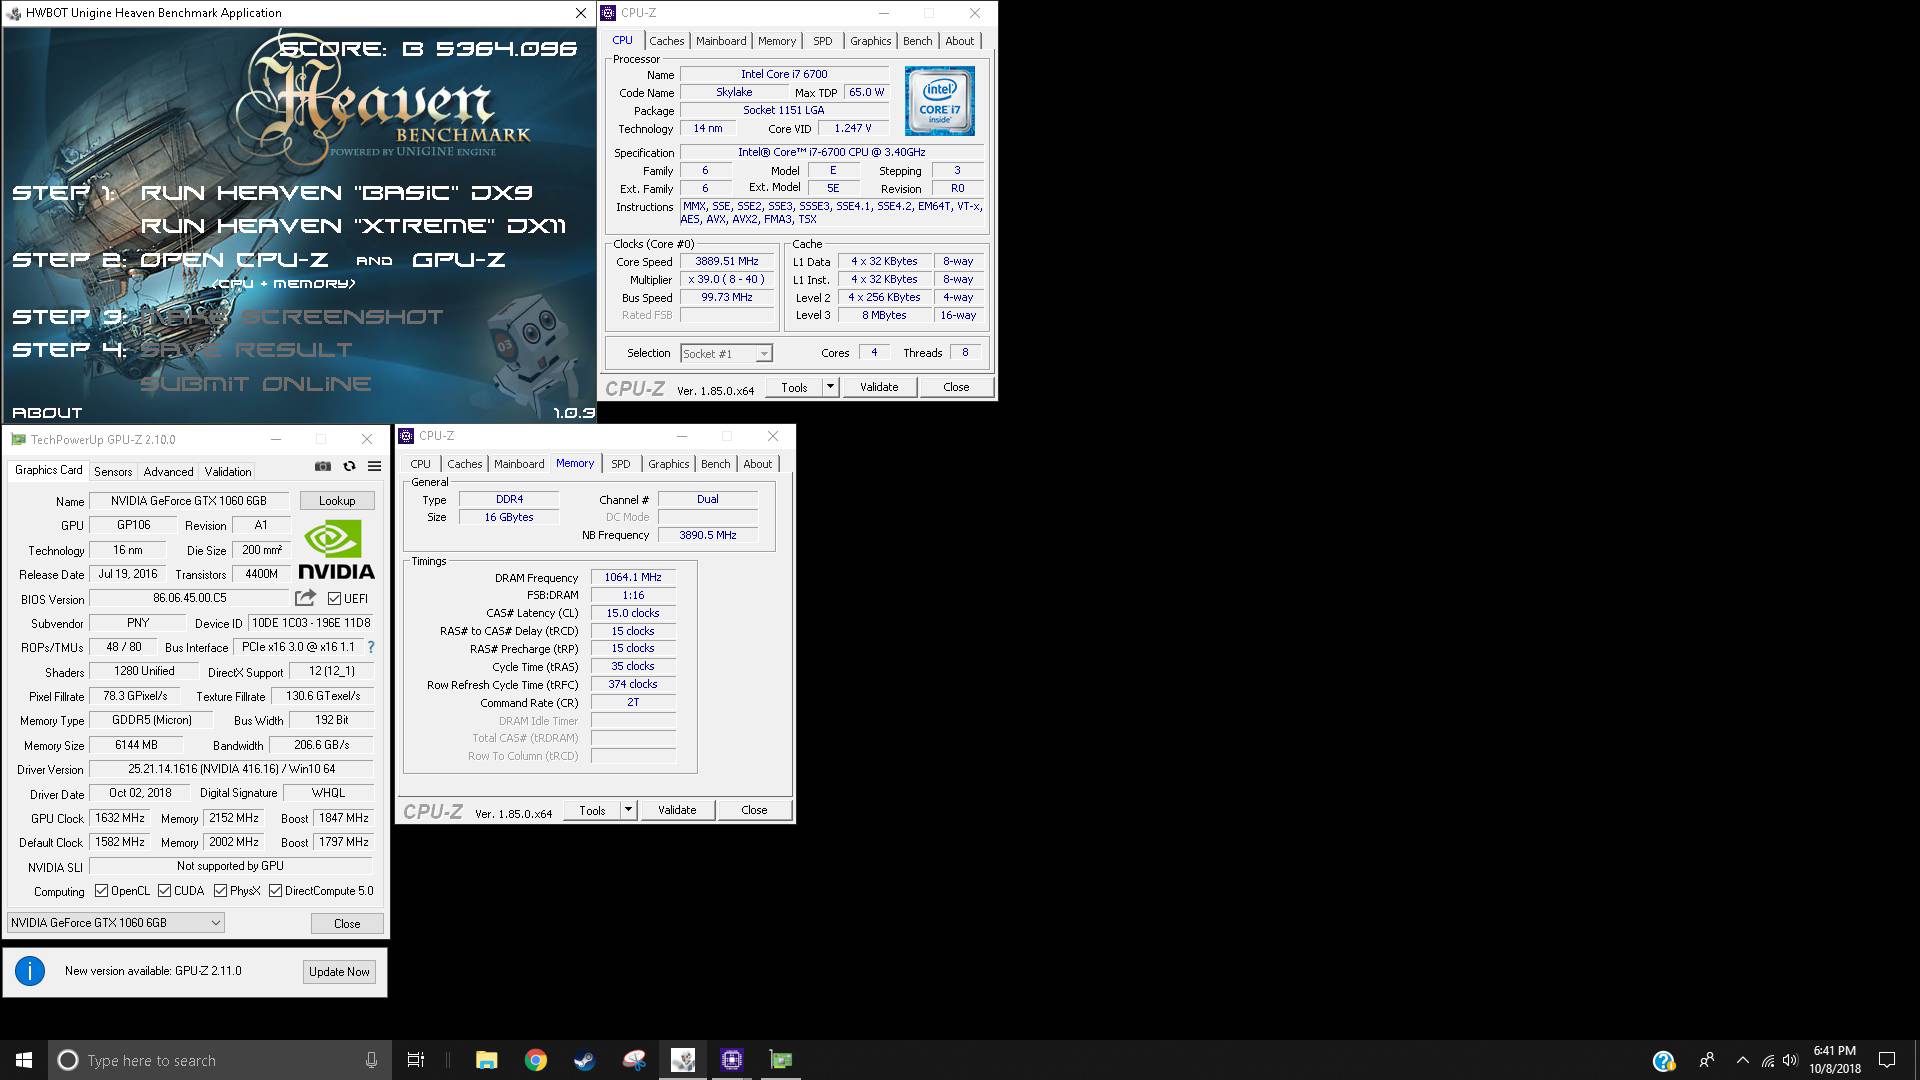Click the DRAM Frequency value 1064.1 MHz
The width and height of the screenshot is (1920, 1080).
click(633, 577)
